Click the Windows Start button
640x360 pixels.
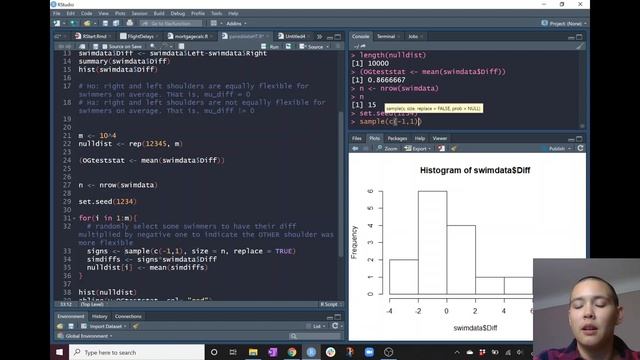coord(60,352)
